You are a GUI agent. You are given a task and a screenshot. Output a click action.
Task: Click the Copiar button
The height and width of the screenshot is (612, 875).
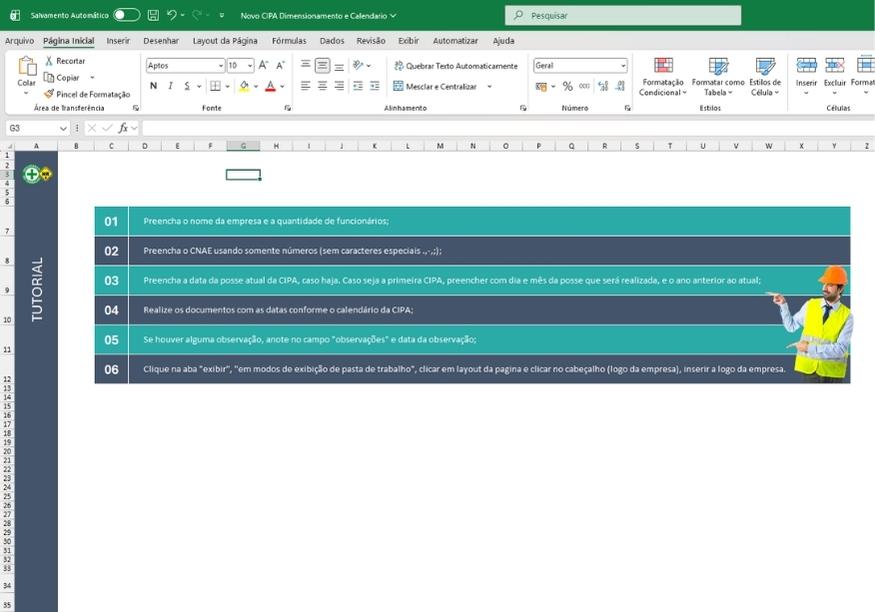[x=61, y=78]
